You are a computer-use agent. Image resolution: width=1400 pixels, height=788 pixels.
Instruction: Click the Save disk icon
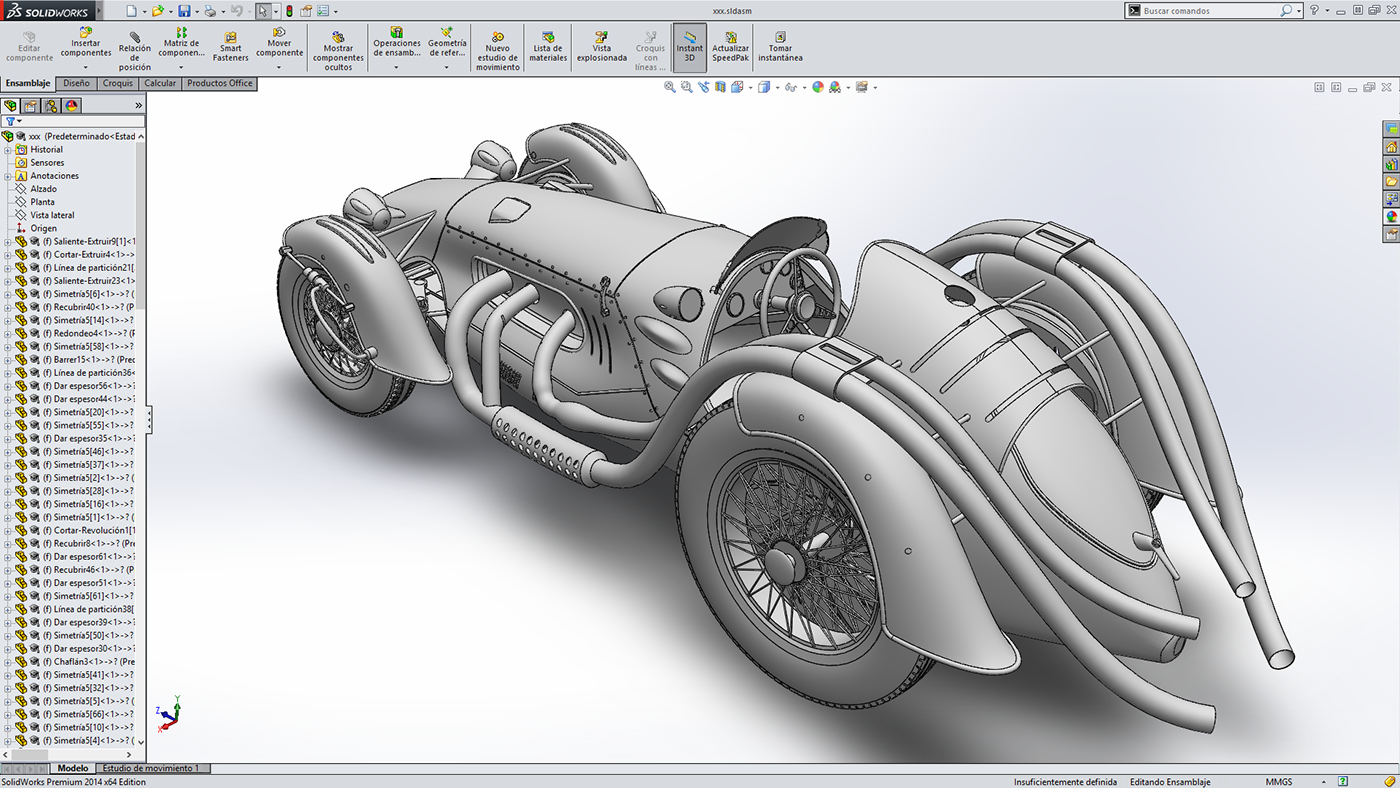pos(184,11)
